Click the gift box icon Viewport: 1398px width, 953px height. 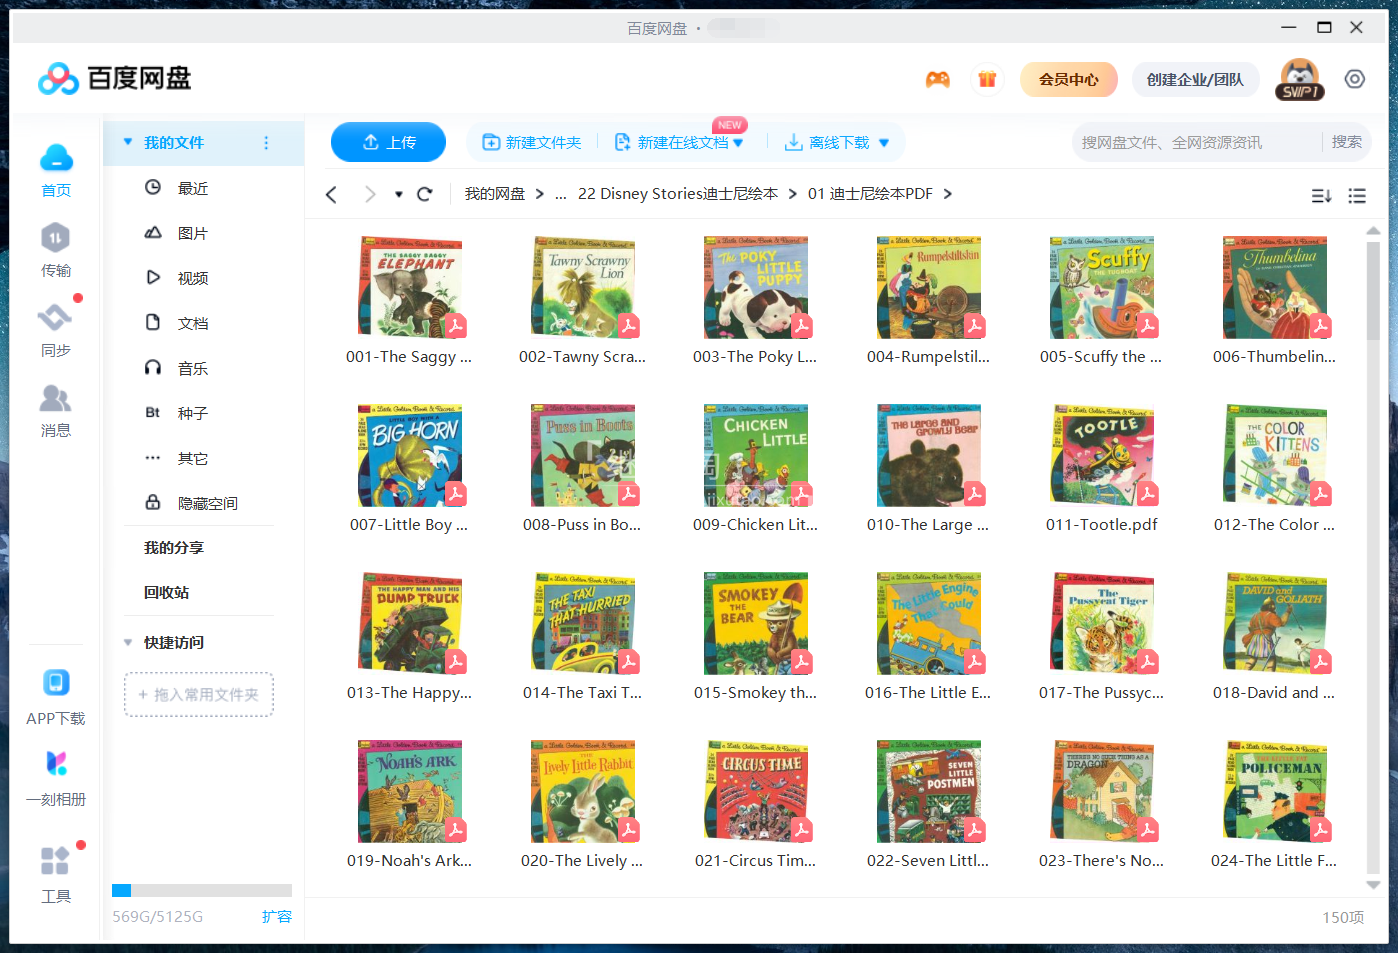click(987, 80)
